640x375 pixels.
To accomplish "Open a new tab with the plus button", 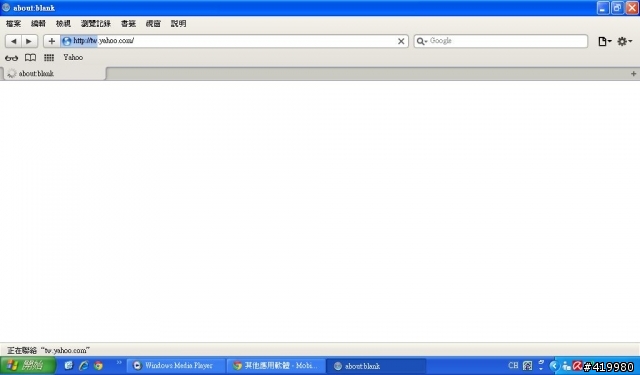I will (x=633, y=73).
